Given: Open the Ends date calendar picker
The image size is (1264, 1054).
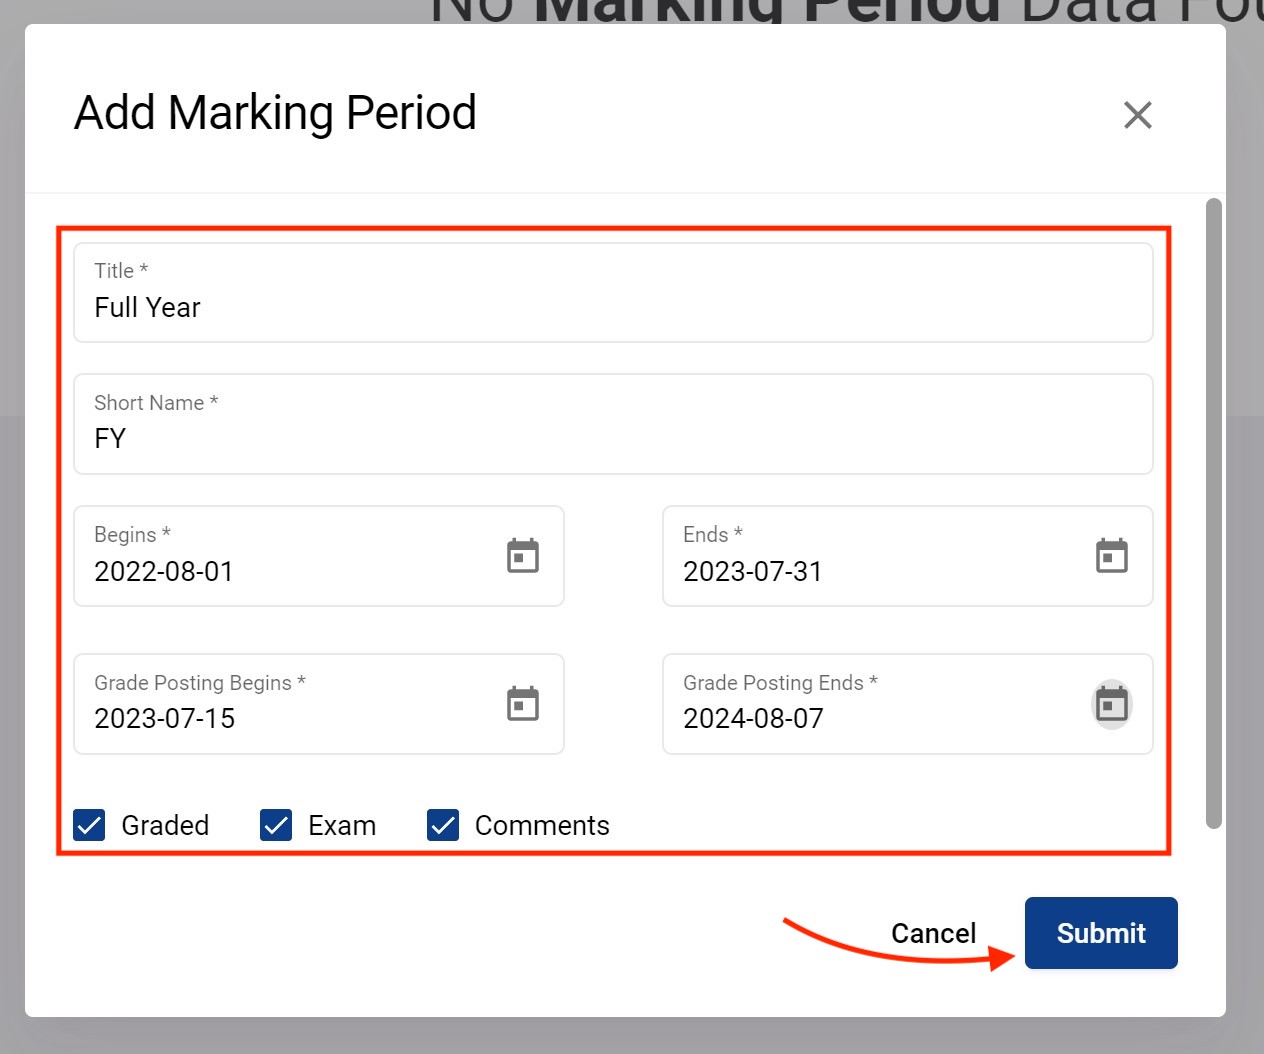Looking at the screenshot, I should (1111, 556).
